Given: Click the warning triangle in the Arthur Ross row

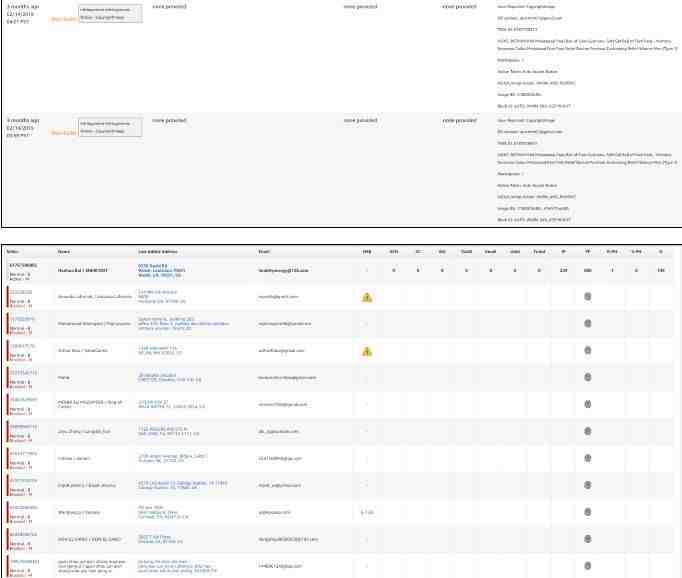Looking at the screenshot, I should click(x=367, y=351).
